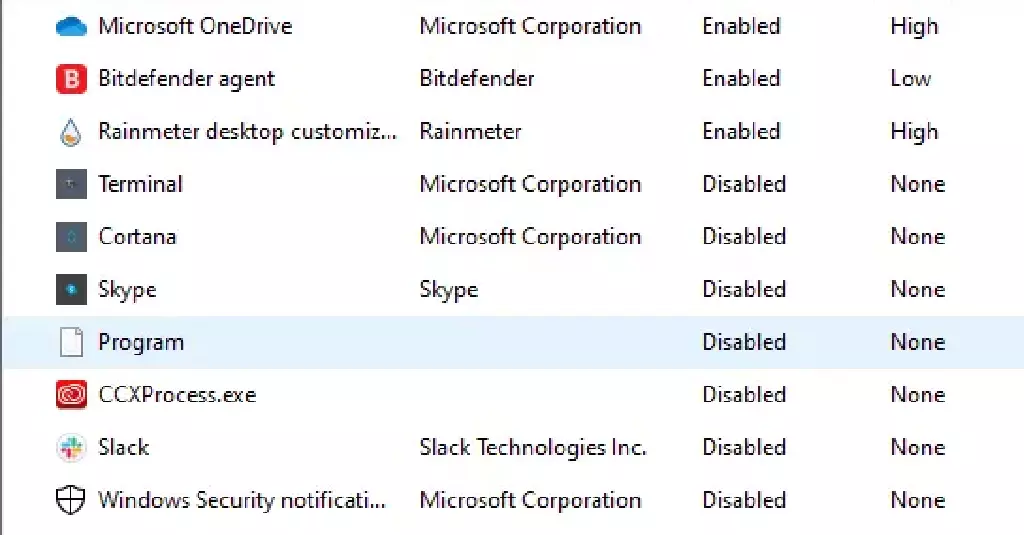The image size is (1024, 535).
Task: Click the Terminal app icon
Action: pos(71,184)
